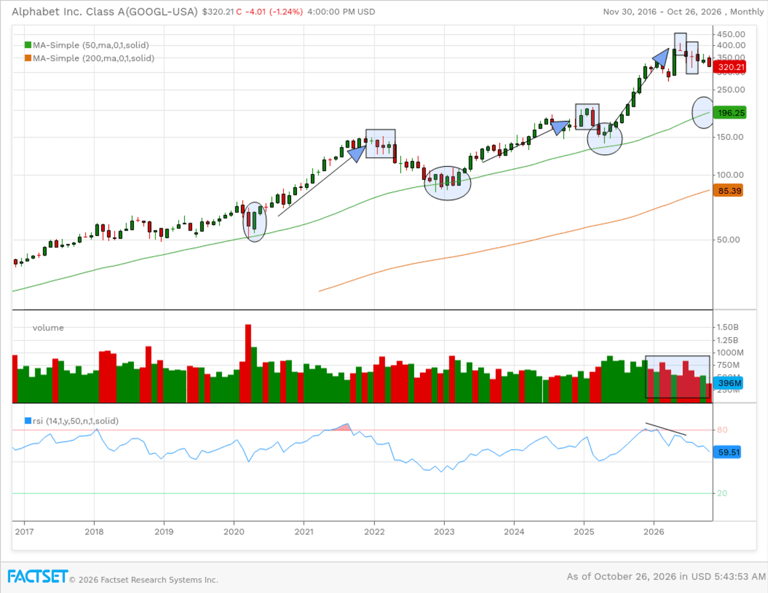The width and height of the screenshot is (768, 593).
Task: Click the blue 396M volume tag
Action: click(728, 383)
